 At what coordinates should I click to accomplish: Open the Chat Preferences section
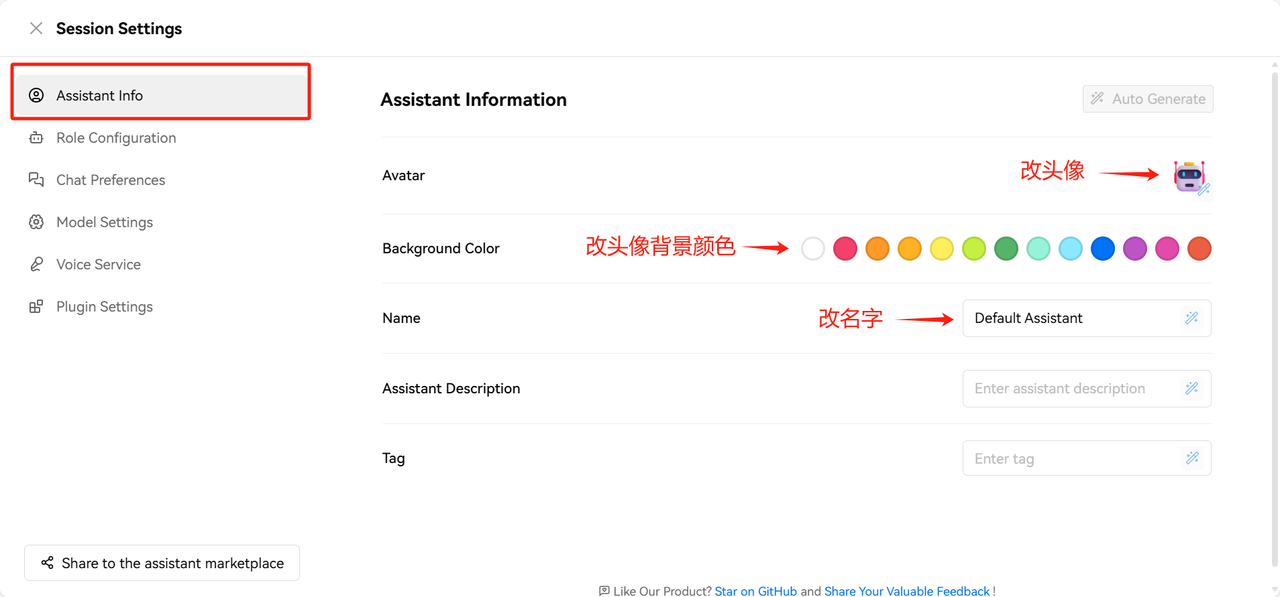click(x=110, y=180)
